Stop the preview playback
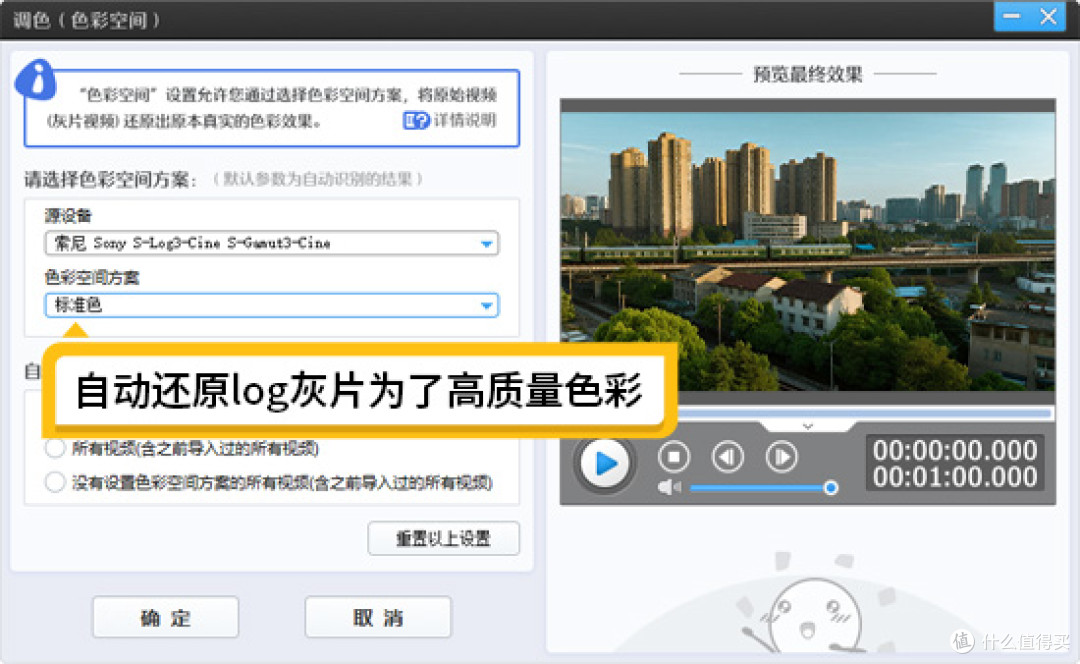The image size is (1080, 664). [674, 457]
